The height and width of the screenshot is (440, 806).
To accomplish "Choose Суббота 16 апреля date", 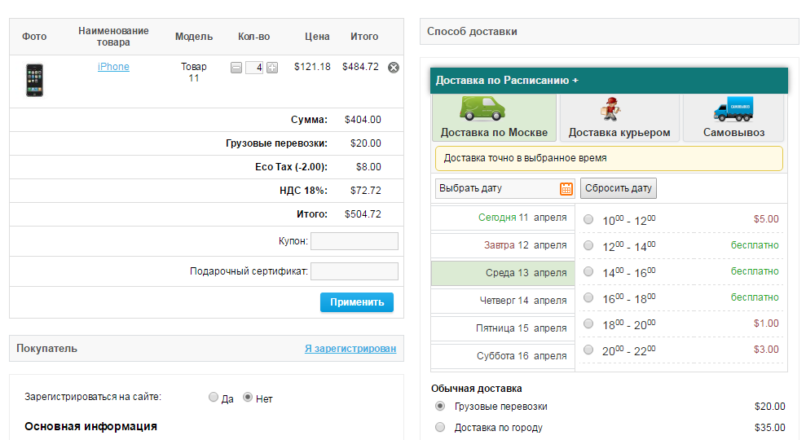I will (502, 356).
